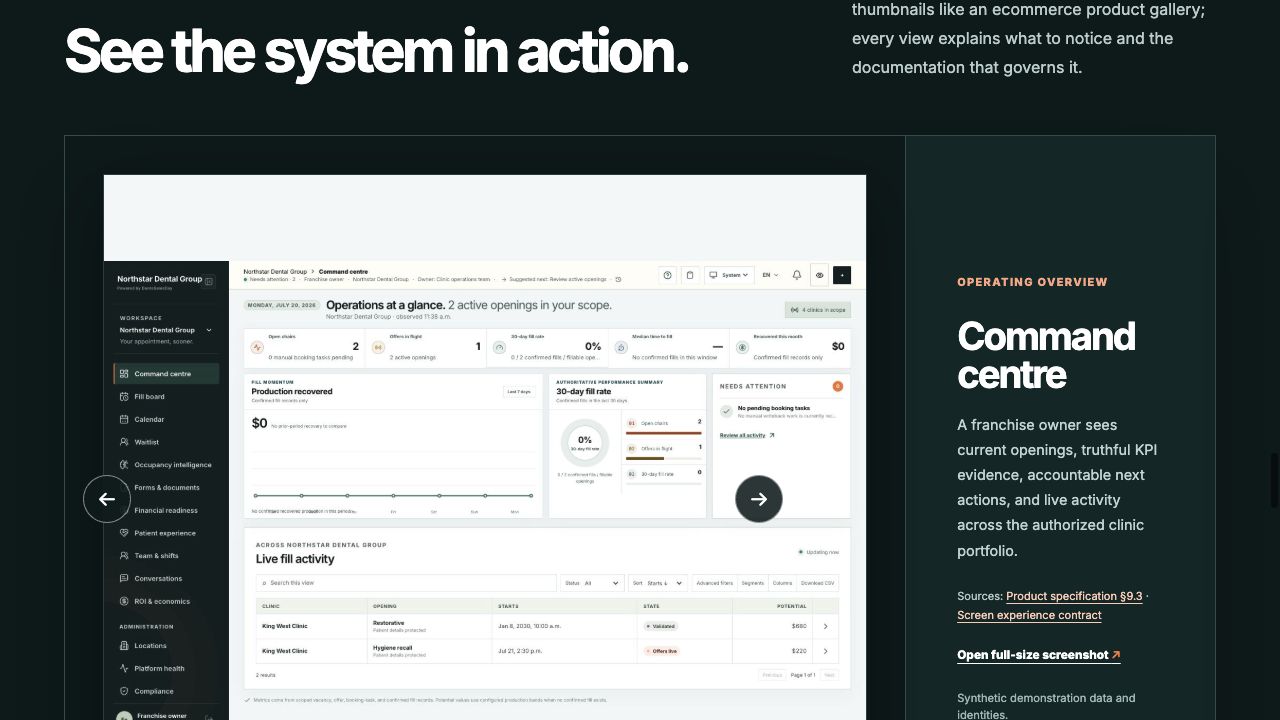Click the Command centre screenshot thumbnail

click(x=485, y=448)
